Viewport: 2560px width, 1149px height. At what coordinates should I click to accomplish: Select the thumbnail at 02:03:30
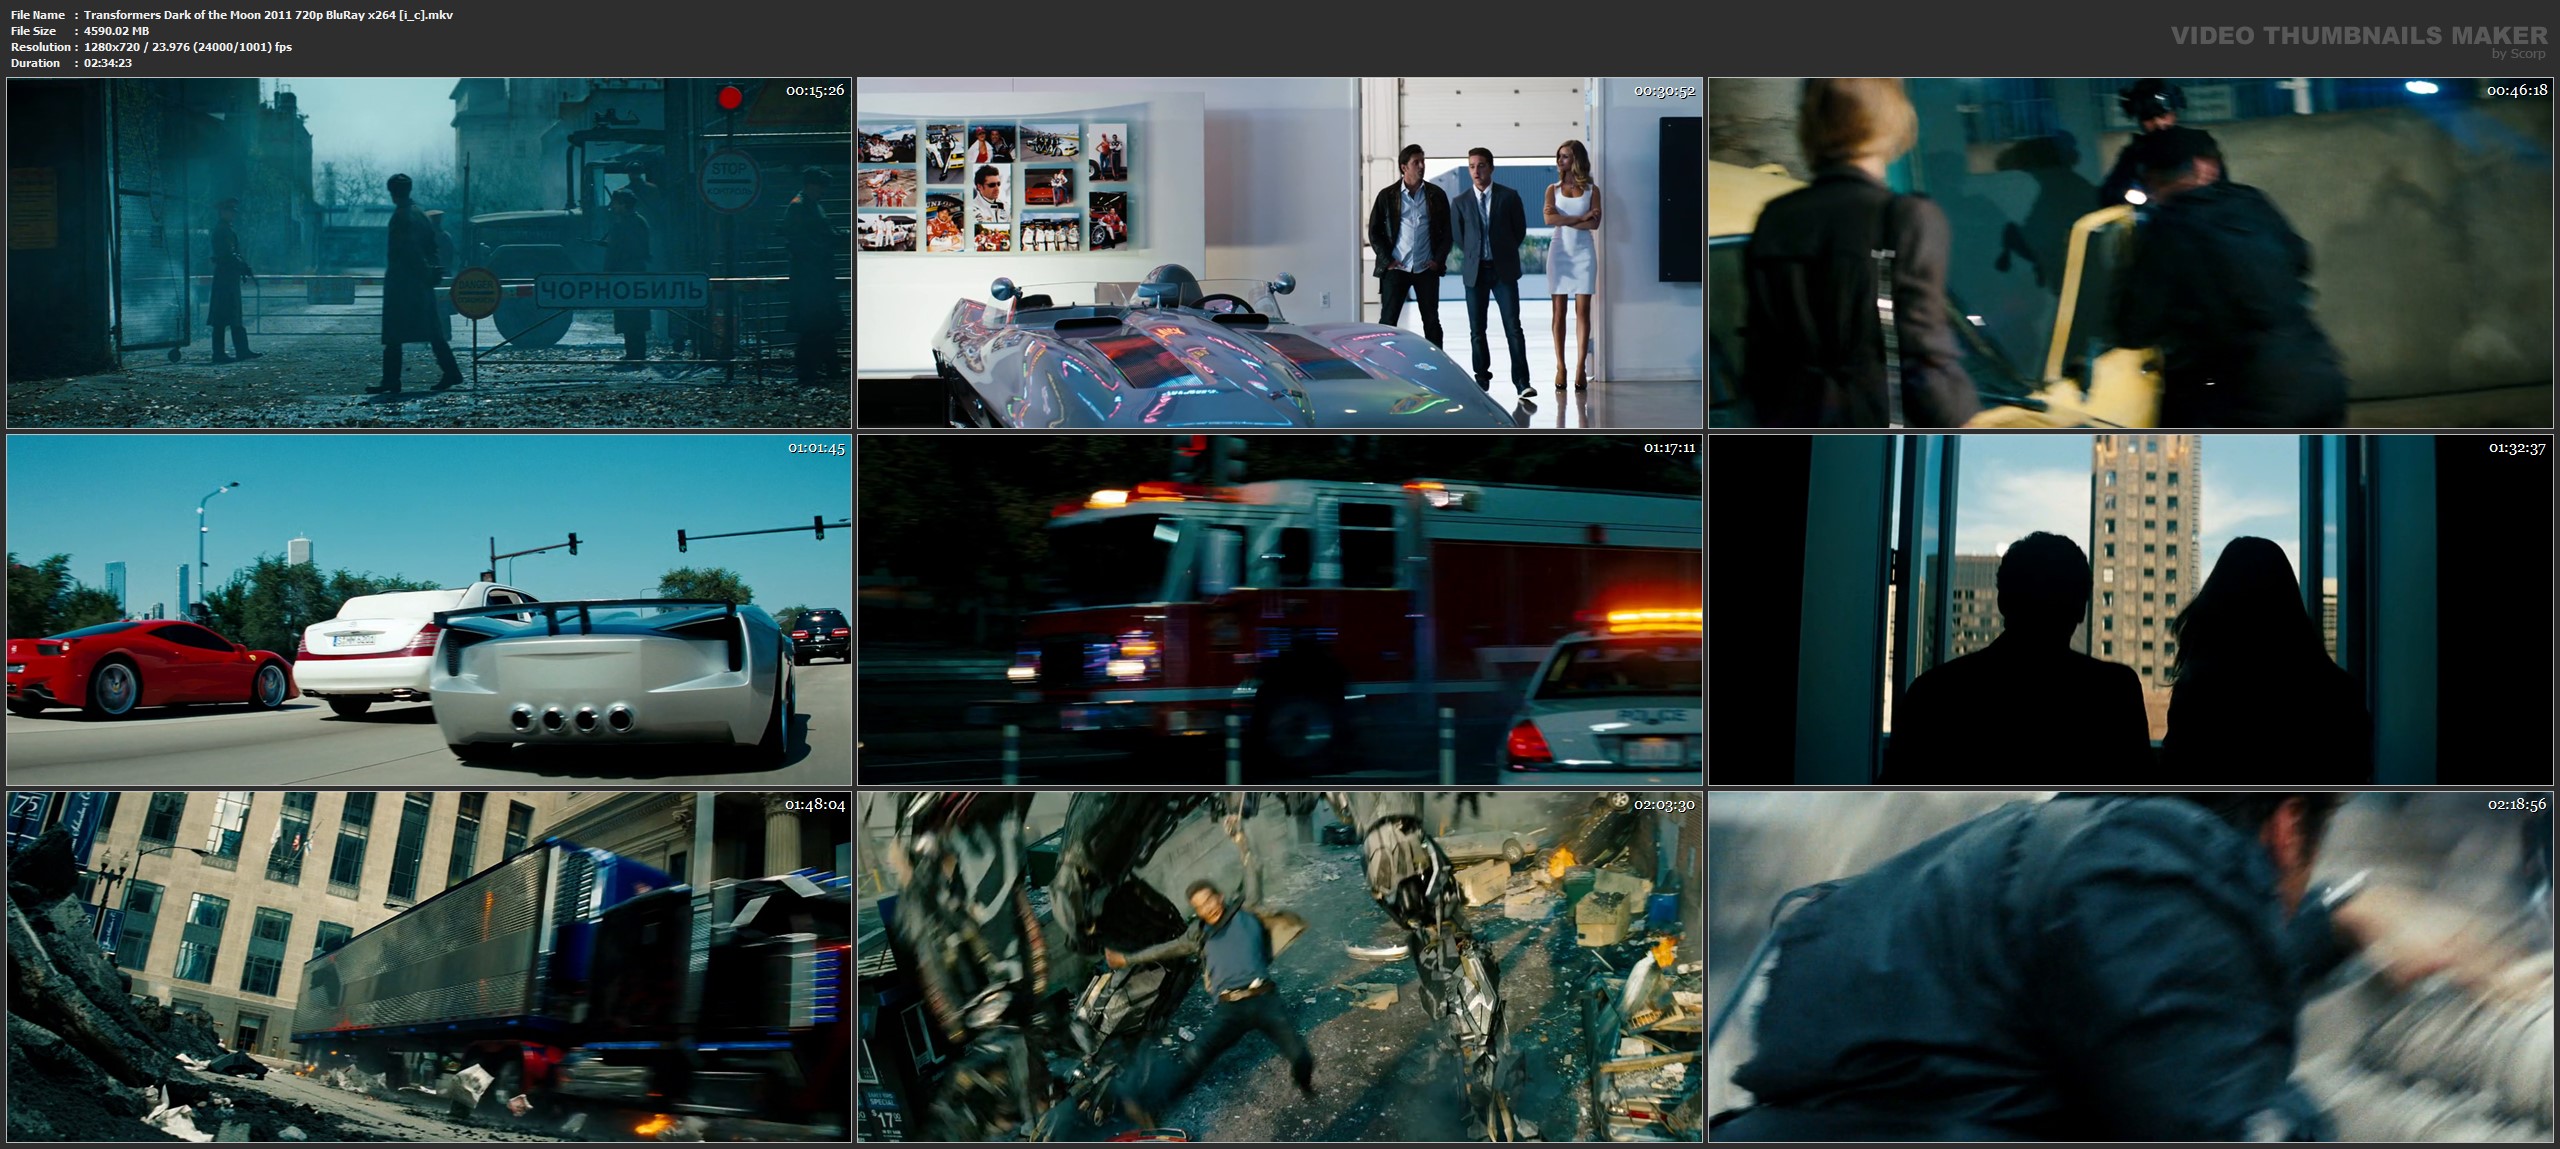[1280, 967]
